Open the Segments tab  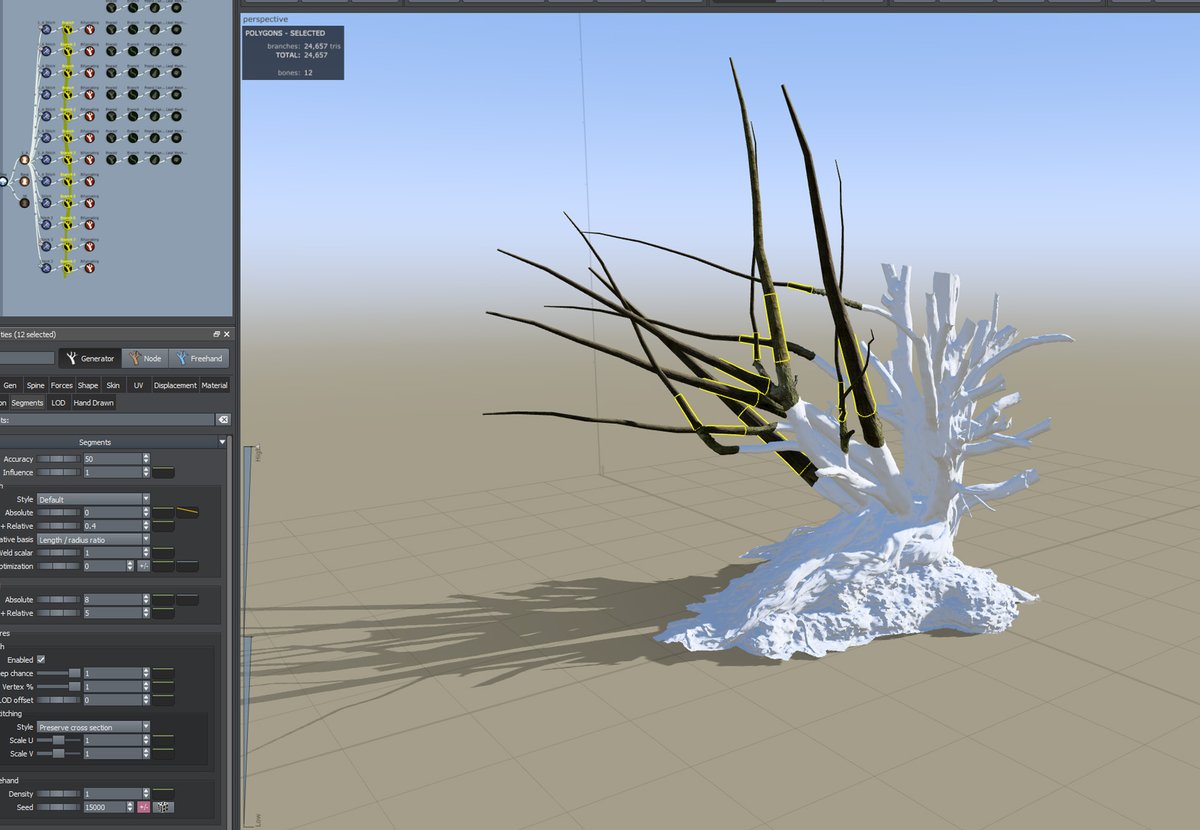tap(27, 403)
